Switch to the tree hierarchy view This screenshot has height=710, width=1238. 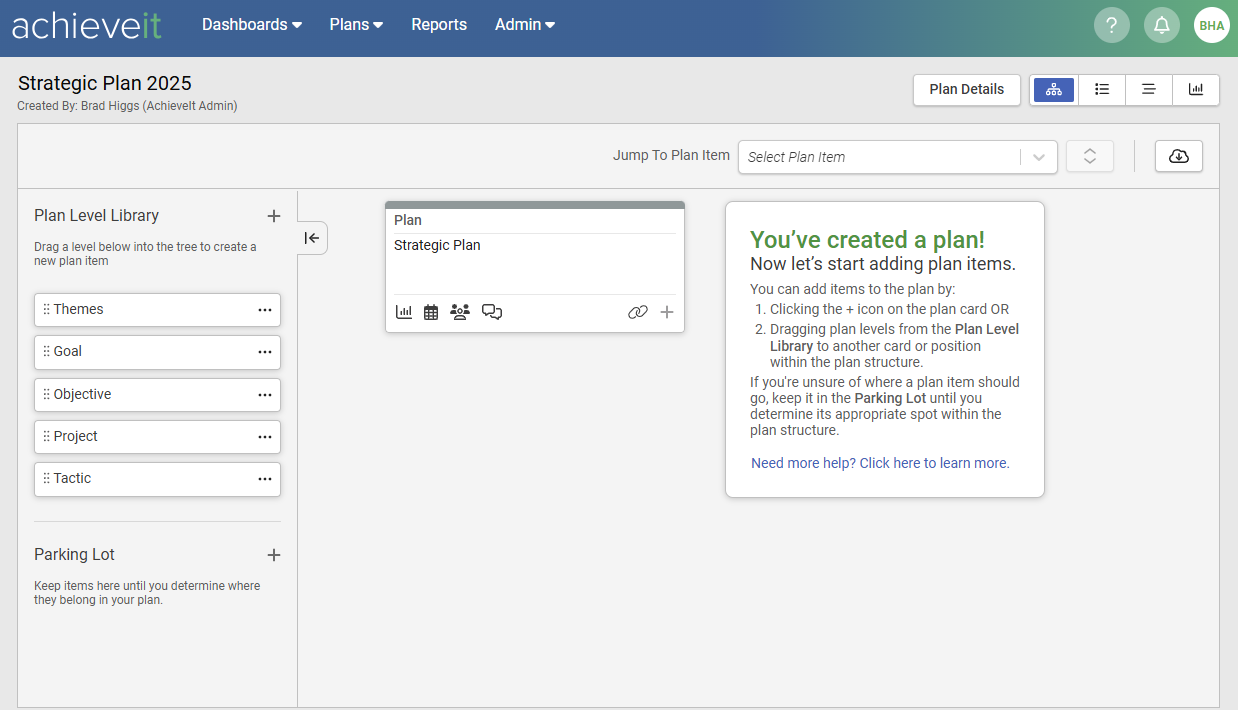(1054, 89)
